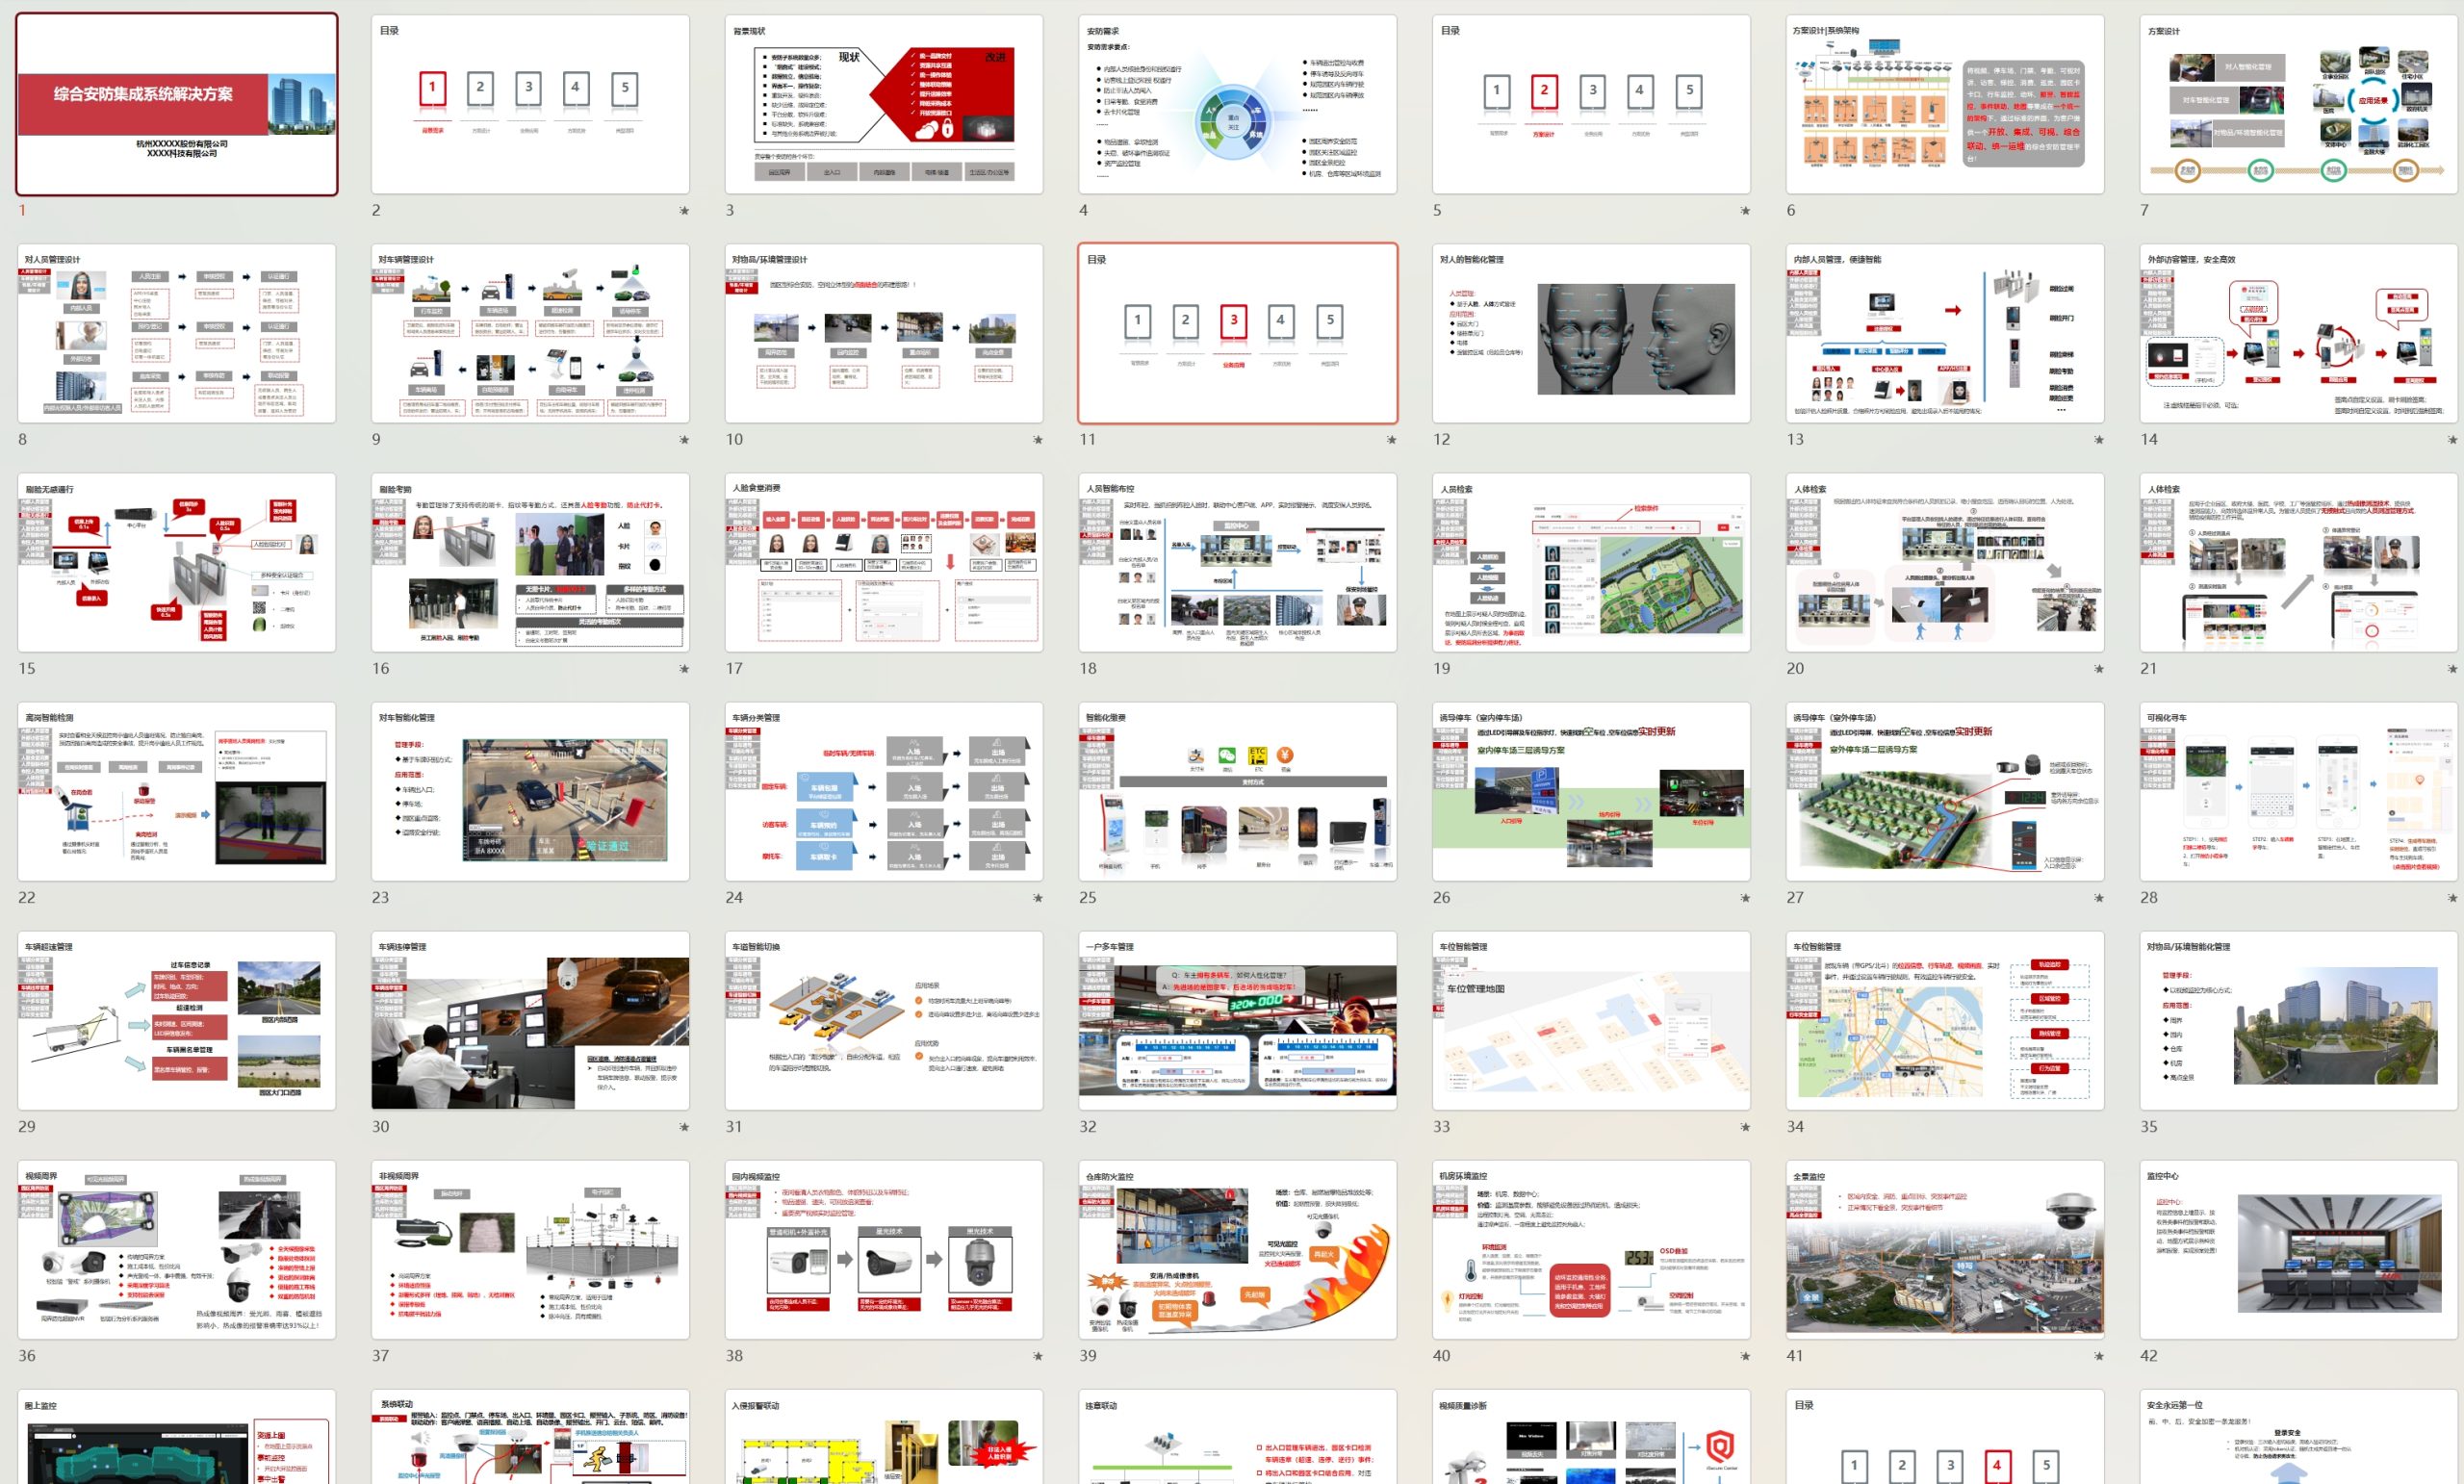Click the star icon below slide 11
This screenshot has width=2464, height=1484.
tap(1391, 440)
